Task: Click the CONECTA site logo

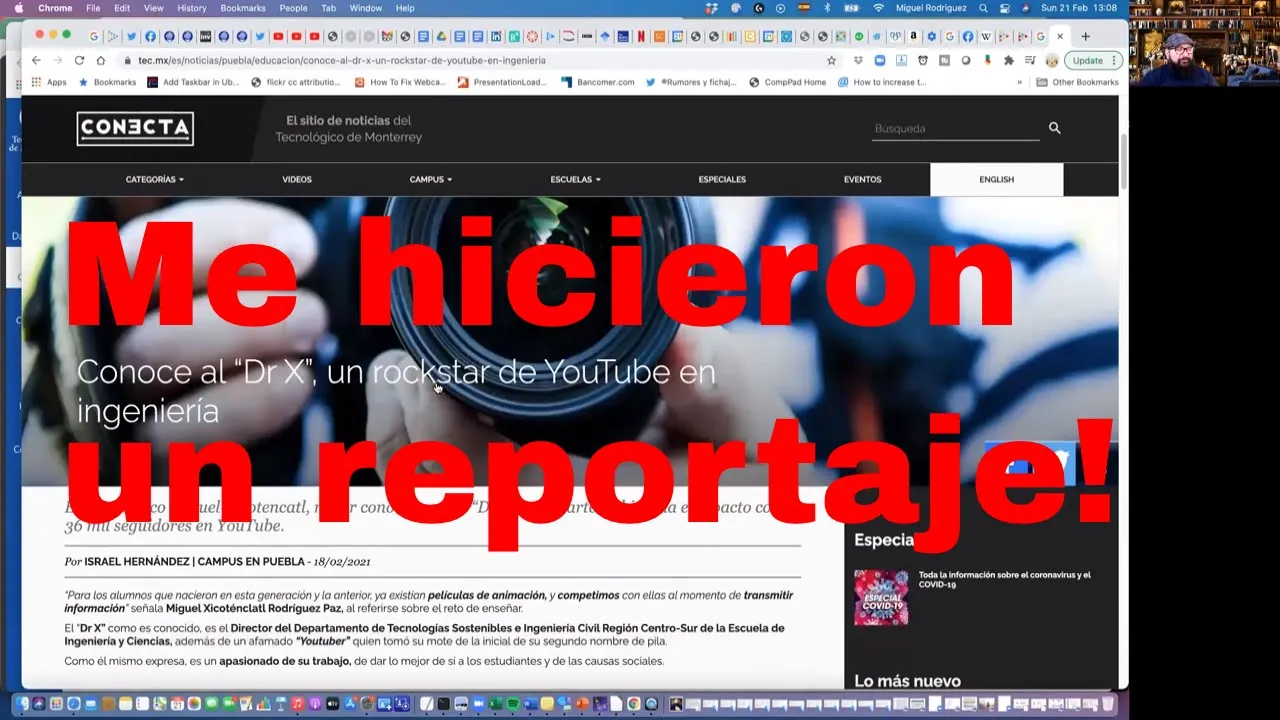Action: click(x=135, y=128)
